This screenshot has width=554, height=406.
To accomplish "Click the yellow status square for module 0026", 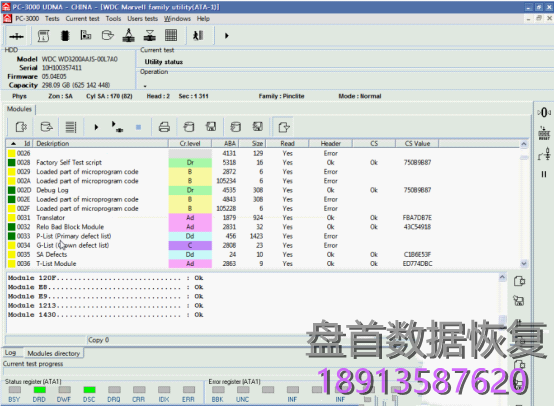I will pos(12,153).
